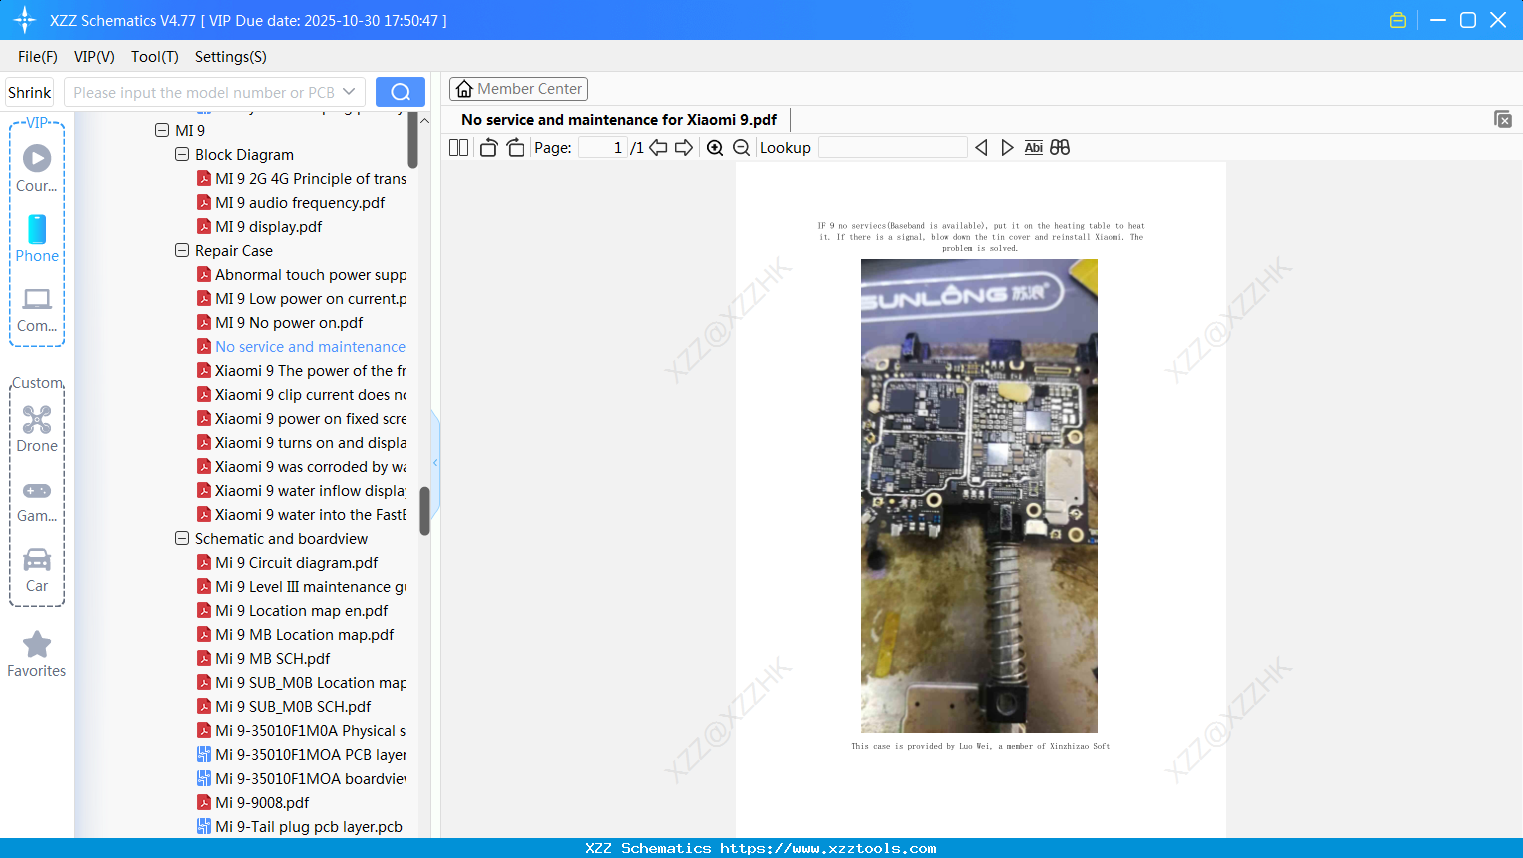Click the VIP gift icon in title bar
The image size is (1523, 858).
click(1398, 20)
